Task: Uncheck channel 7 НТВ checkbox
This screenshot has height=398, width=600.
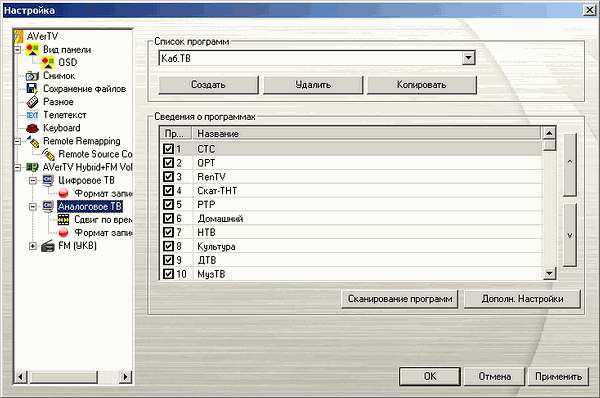Action: [x=168, y=232]
